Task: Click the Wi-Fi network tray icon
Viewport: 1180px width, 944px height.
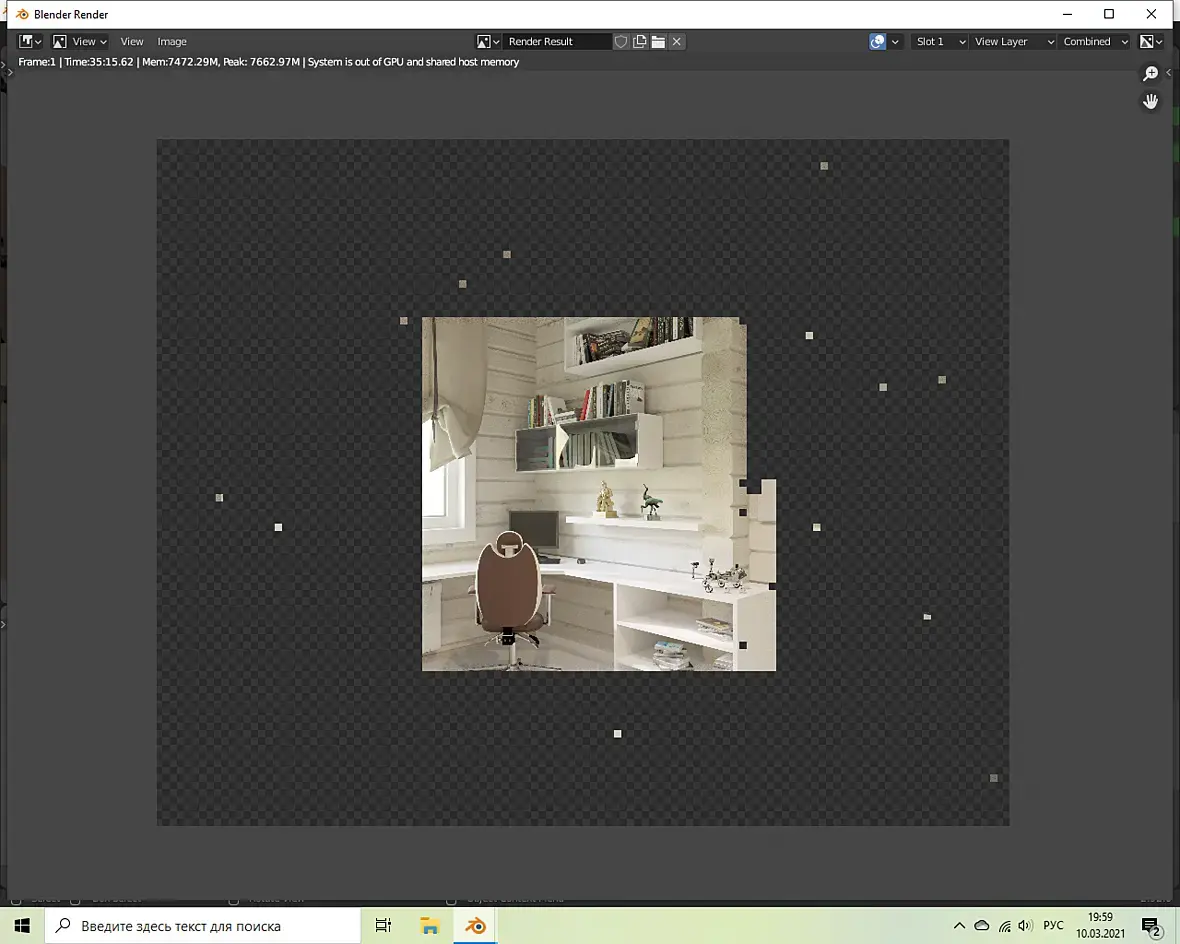Action: [1005, 925]
